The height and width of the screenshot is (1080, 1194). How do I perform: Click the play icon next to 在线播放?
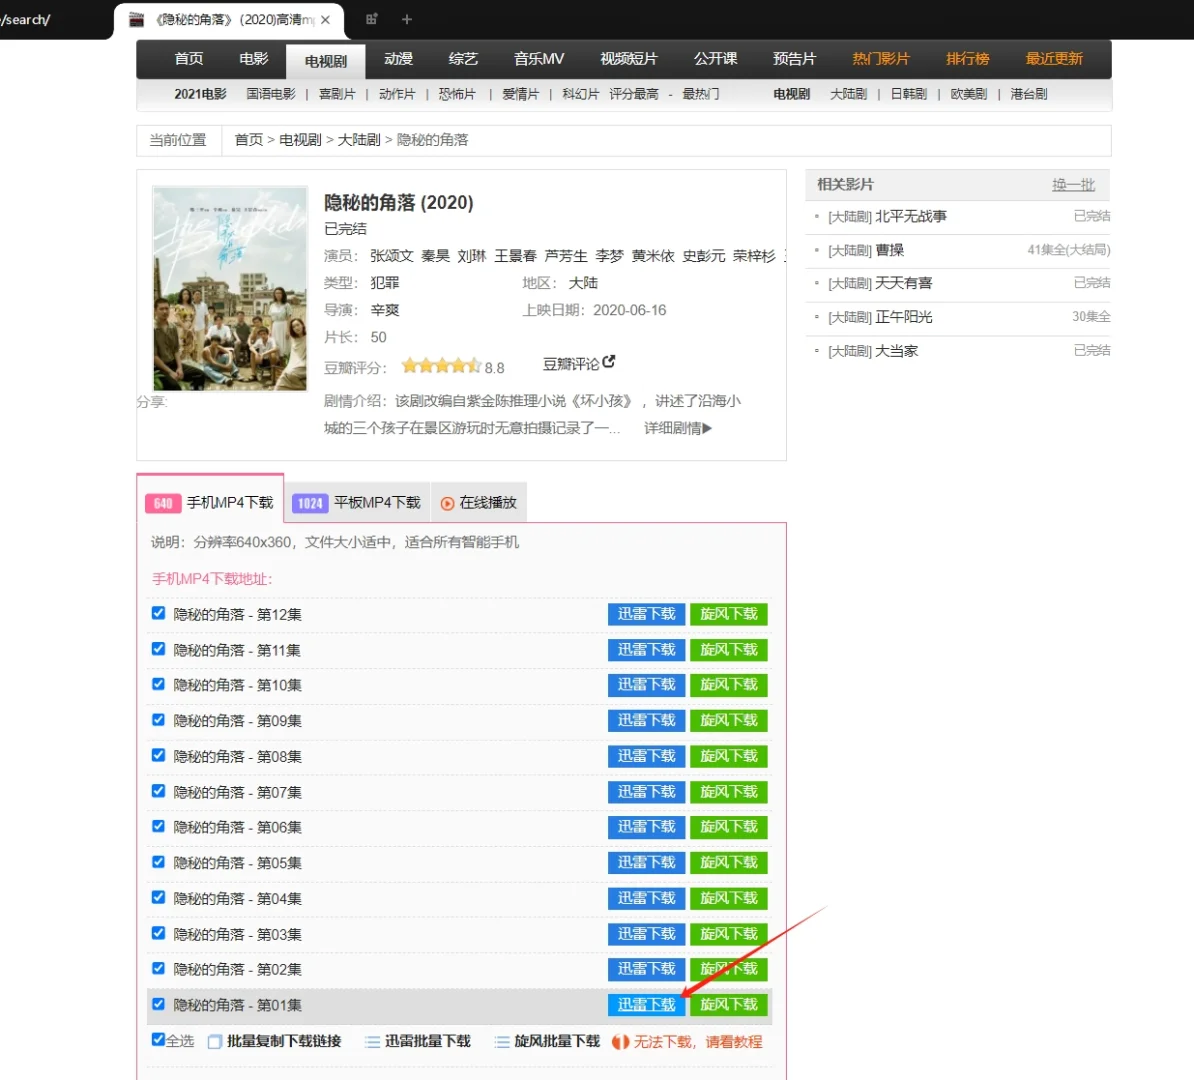tap(448, 503)
